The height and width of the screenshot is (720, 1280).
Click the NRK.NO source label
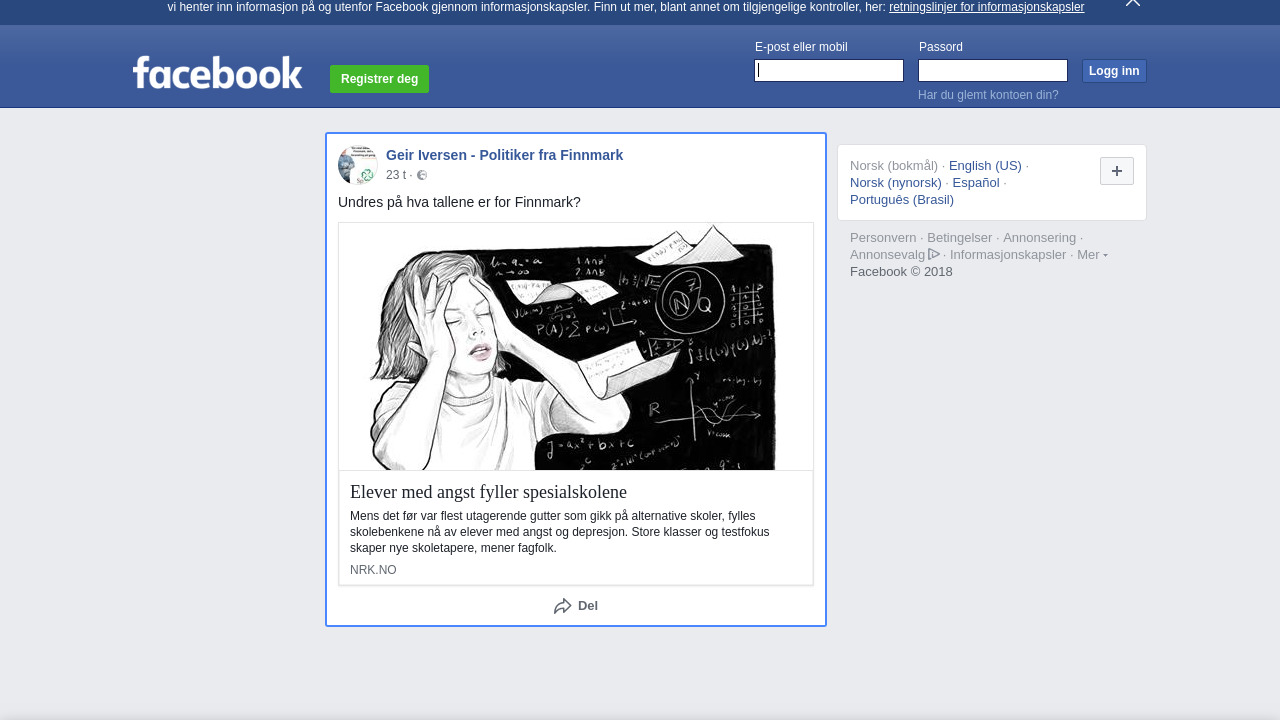[373, 570]
